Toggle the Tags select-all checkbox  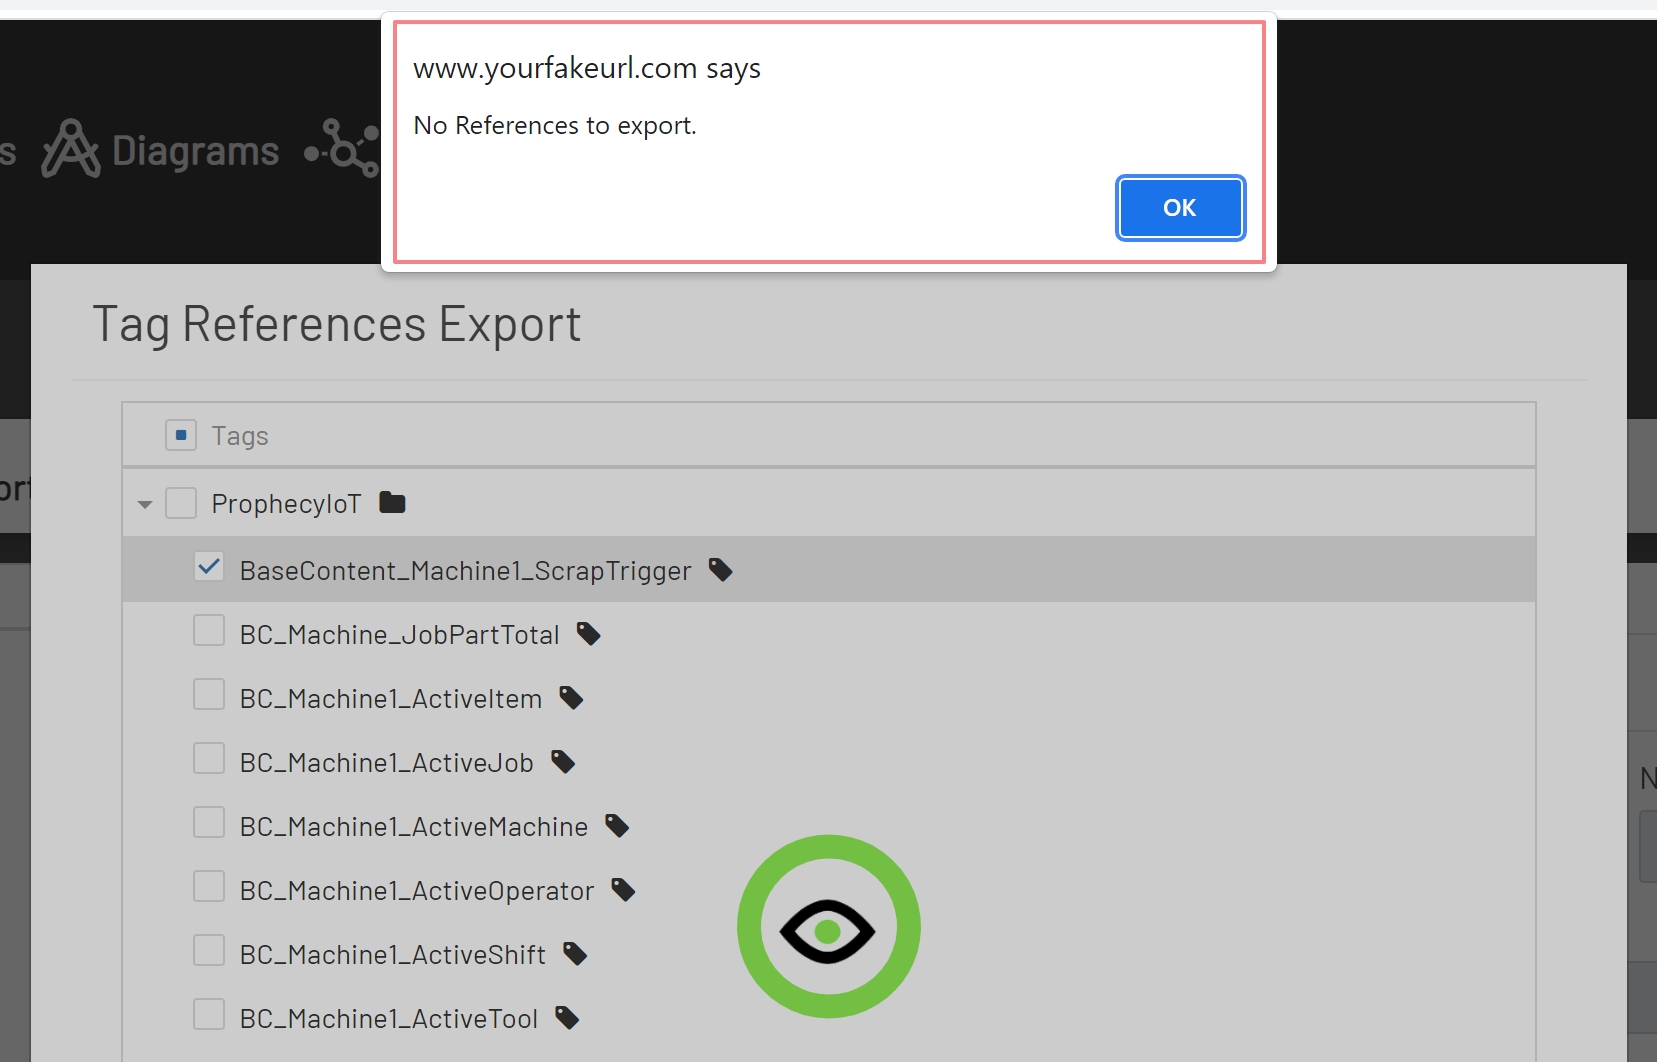click(181, 435)
